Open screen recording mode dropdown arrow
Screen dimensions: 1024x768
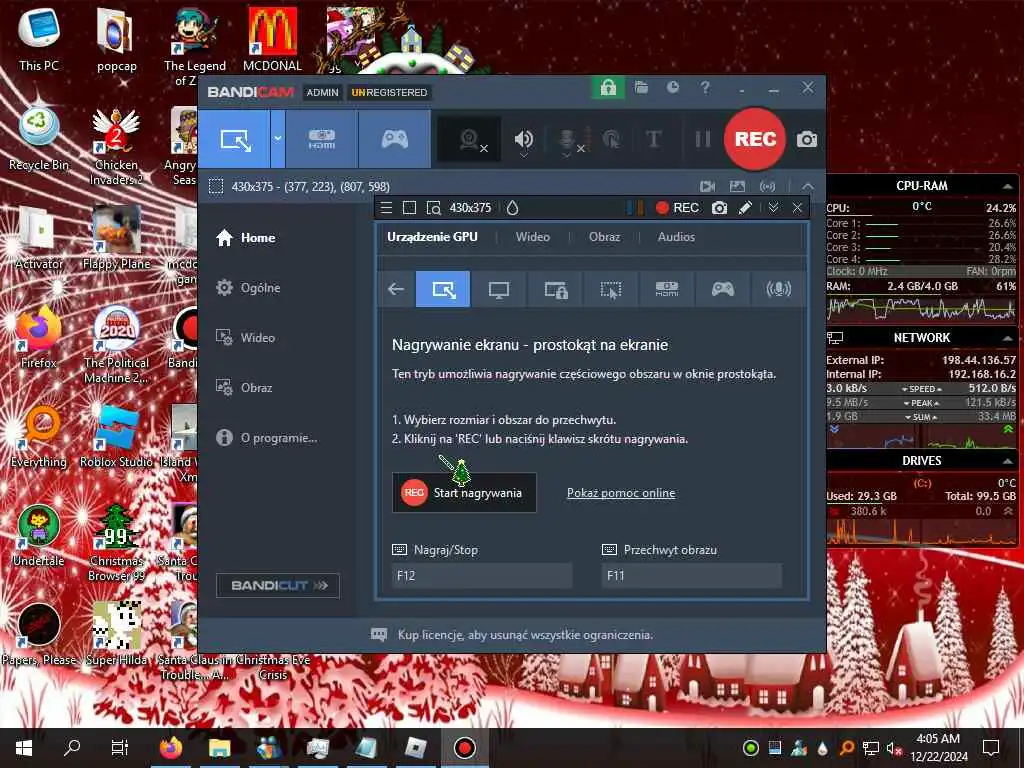click(x=278, y=139)
